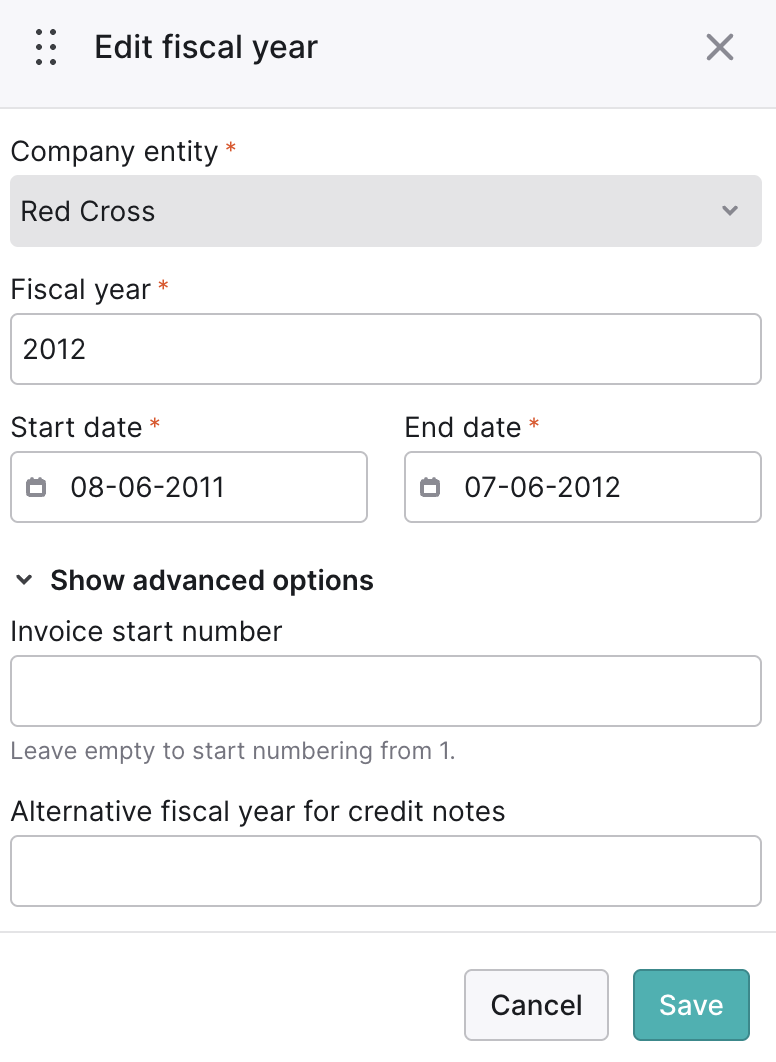This screenshot has width=776, height=1062.
Task: Click the Start date label
Action: pos(77,427)
